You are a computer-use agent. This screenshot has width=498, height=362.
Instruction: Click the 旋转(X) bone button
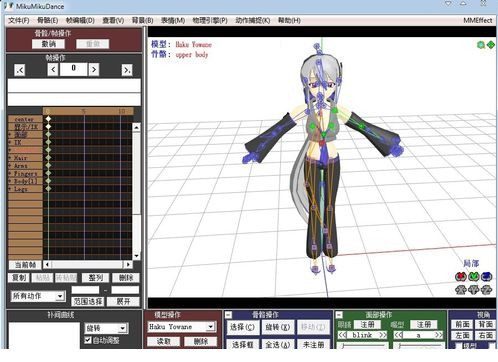(x=278, y=327)
